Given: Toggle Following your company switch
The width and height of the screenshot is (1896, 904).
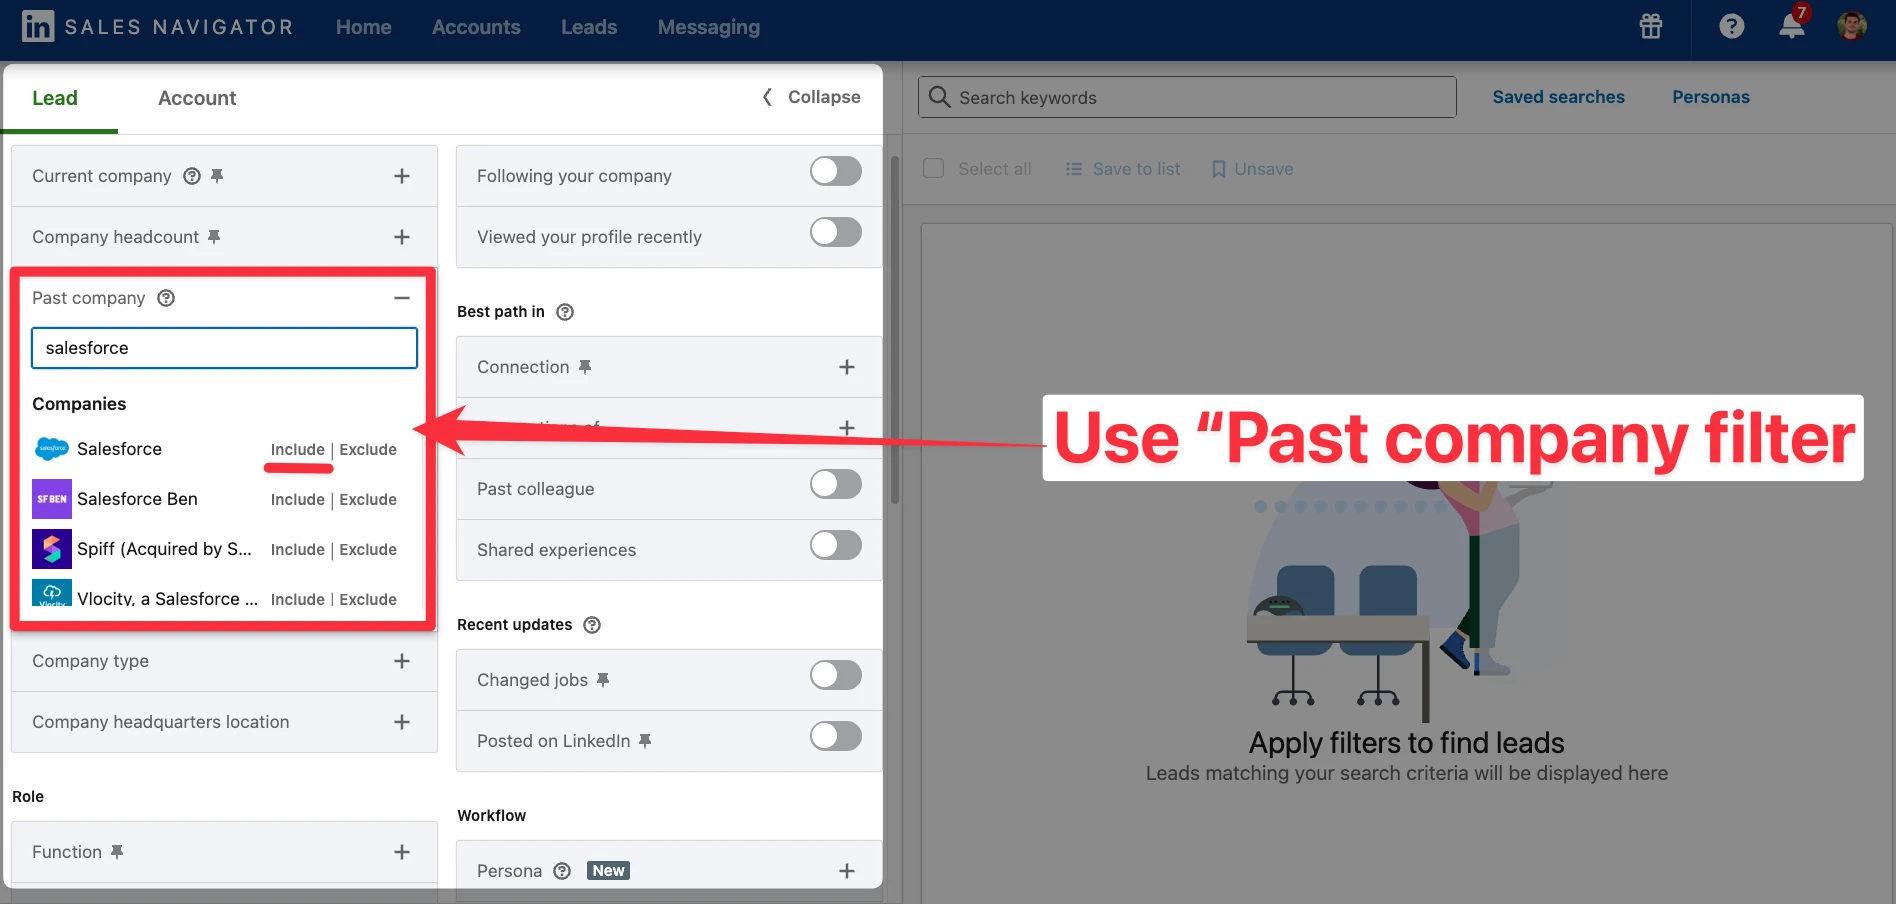Looking at the screenshot, I should point(836,172).
